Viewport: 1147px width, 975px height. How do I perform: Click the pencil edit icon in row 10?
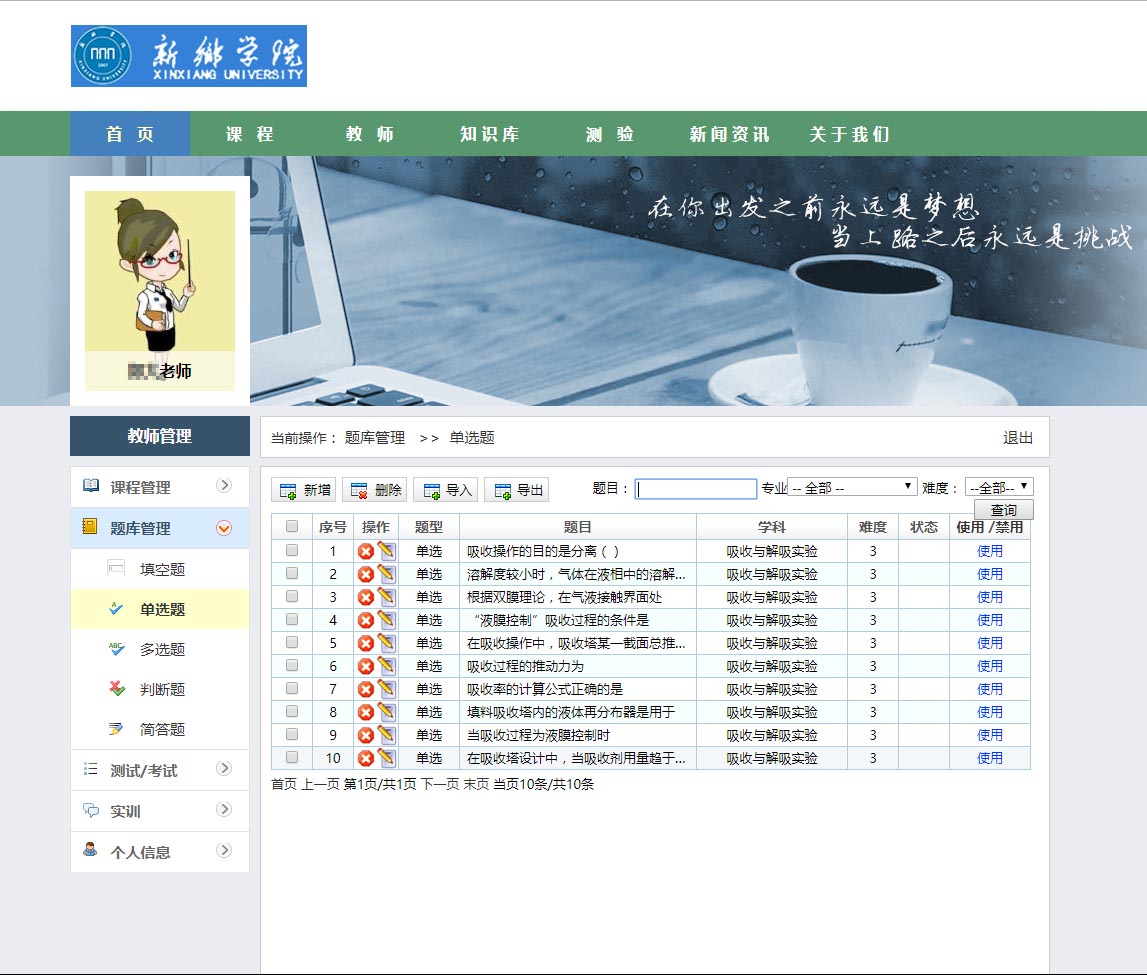pos(386,758)
